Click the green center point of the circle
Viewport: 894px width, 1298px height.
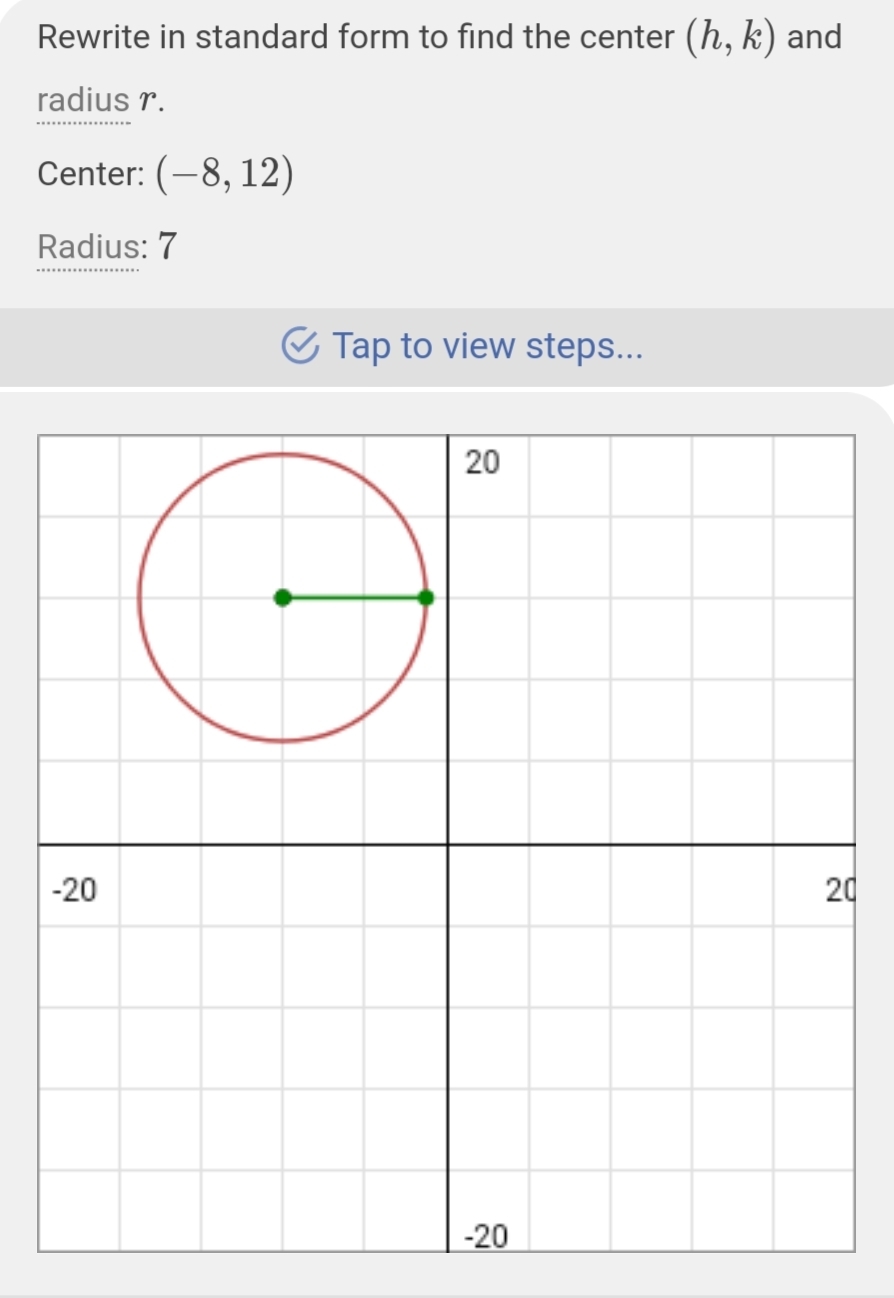283,598
